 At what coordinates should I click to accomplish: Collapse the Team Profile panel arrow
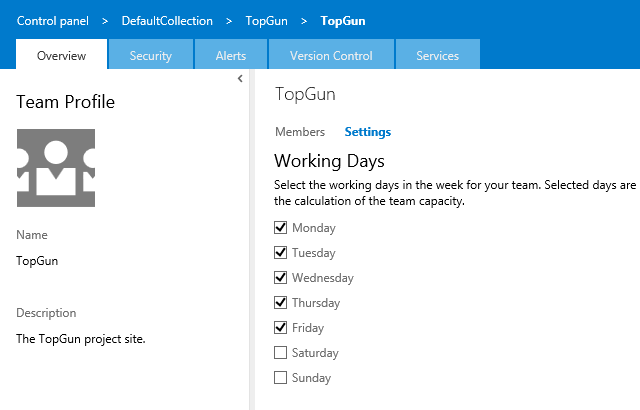(240, 79)
